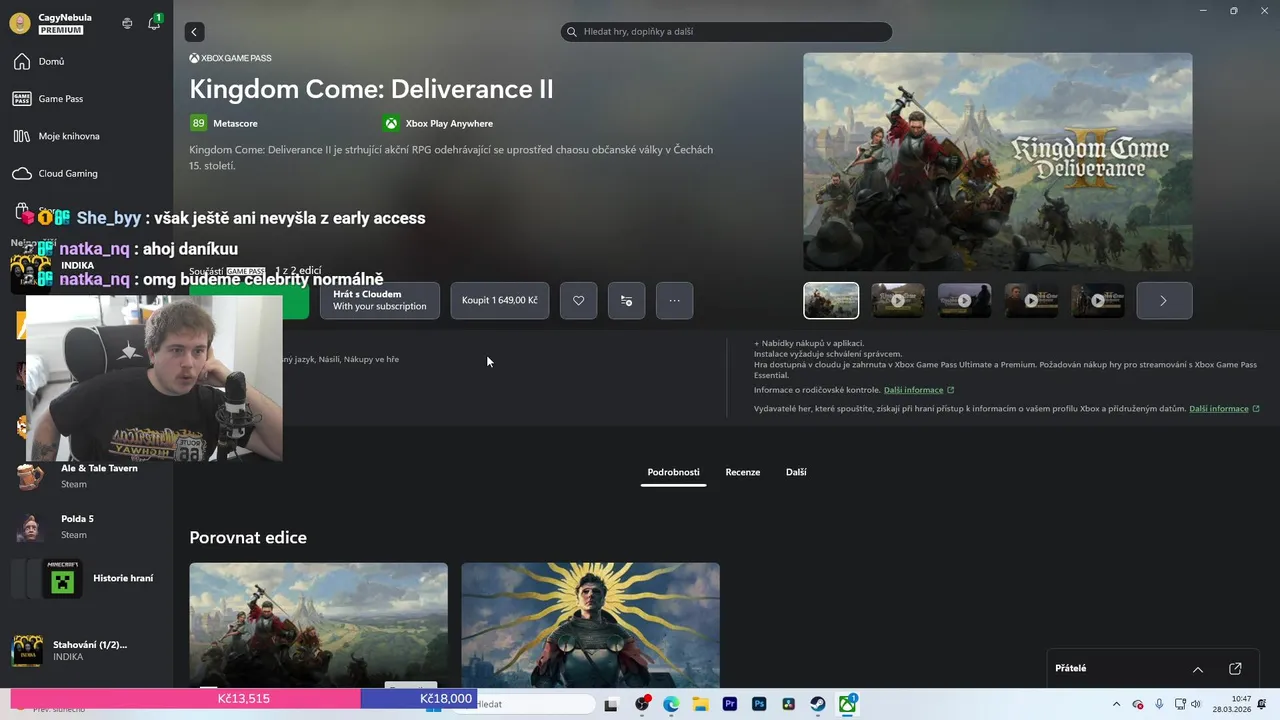Viewport: 1280px width, 720px height.
Task: Open OBS Studio icon on taskbar
Action: point(642,705)
